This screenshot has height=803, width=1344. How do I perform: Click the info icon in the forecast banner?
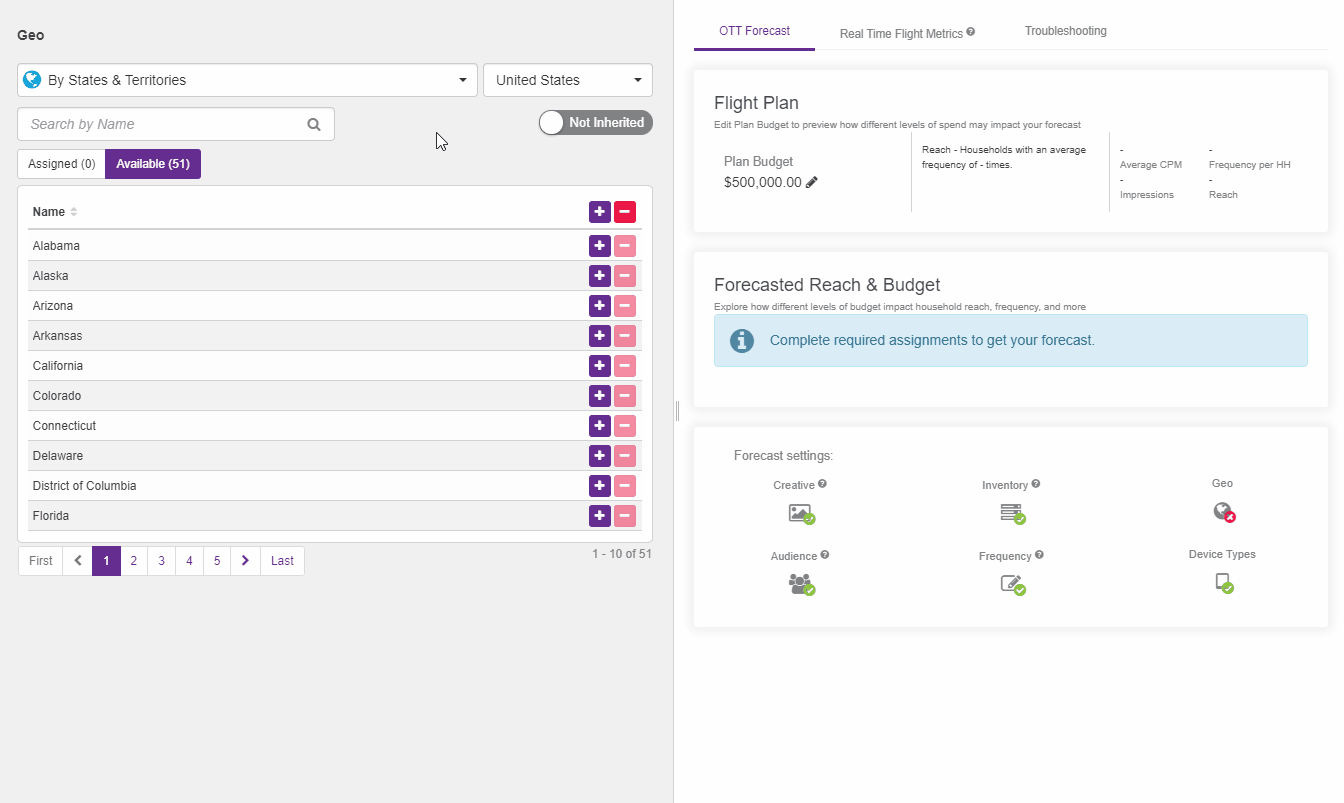pyautogui.click(x=741, y=340)
